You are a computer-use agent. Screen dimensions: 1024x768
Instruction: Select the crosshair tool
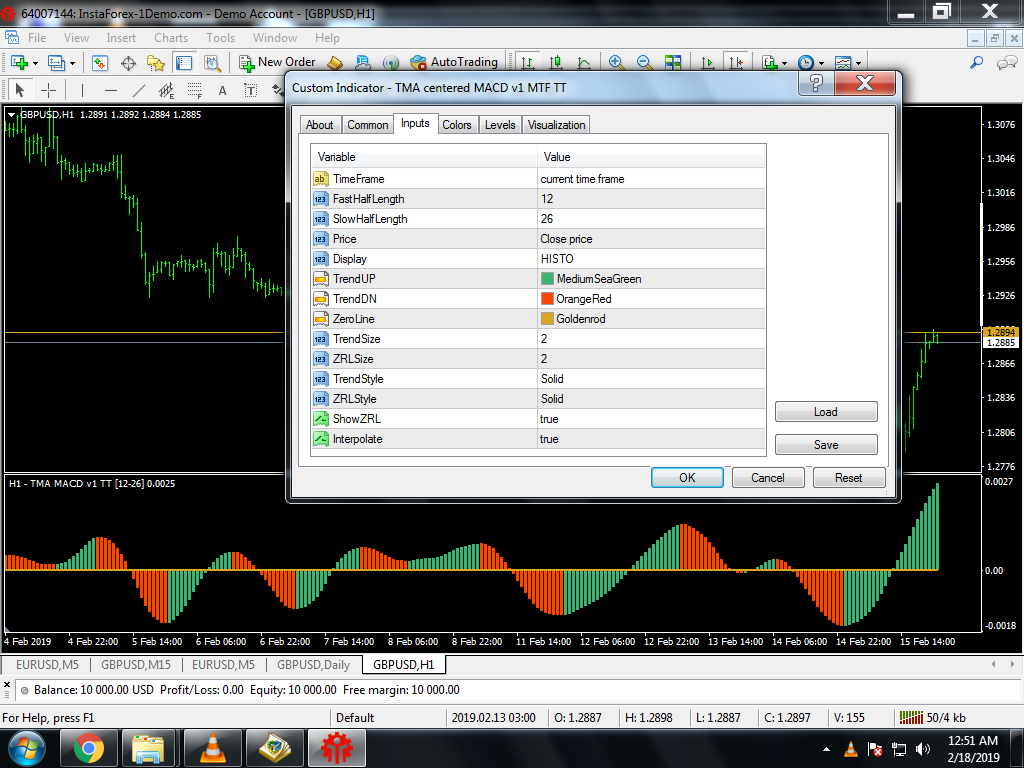(x=48, y=89)
